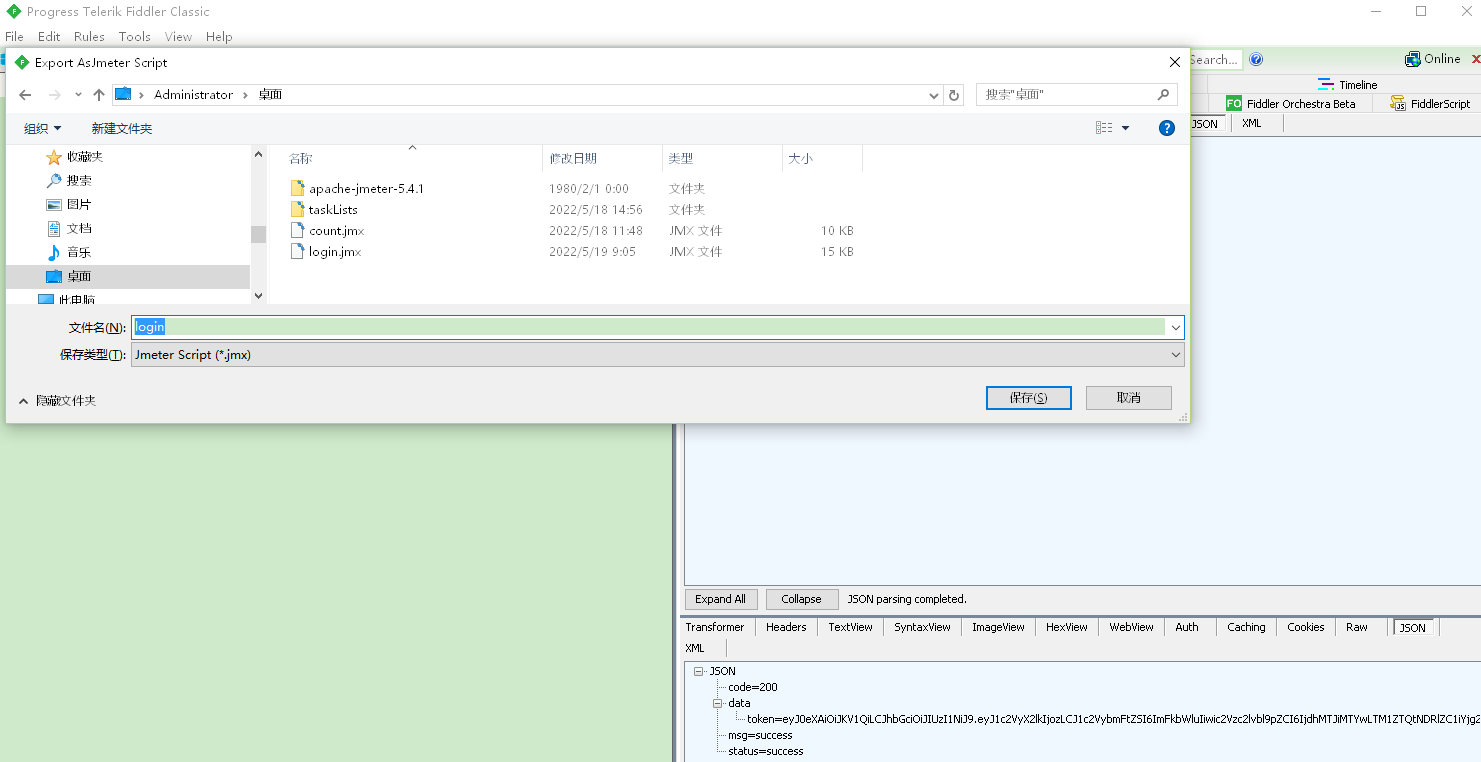Open the FiddlerScript tab
This screenshot has width=1481, height=762.
(x=1430, y=104)
